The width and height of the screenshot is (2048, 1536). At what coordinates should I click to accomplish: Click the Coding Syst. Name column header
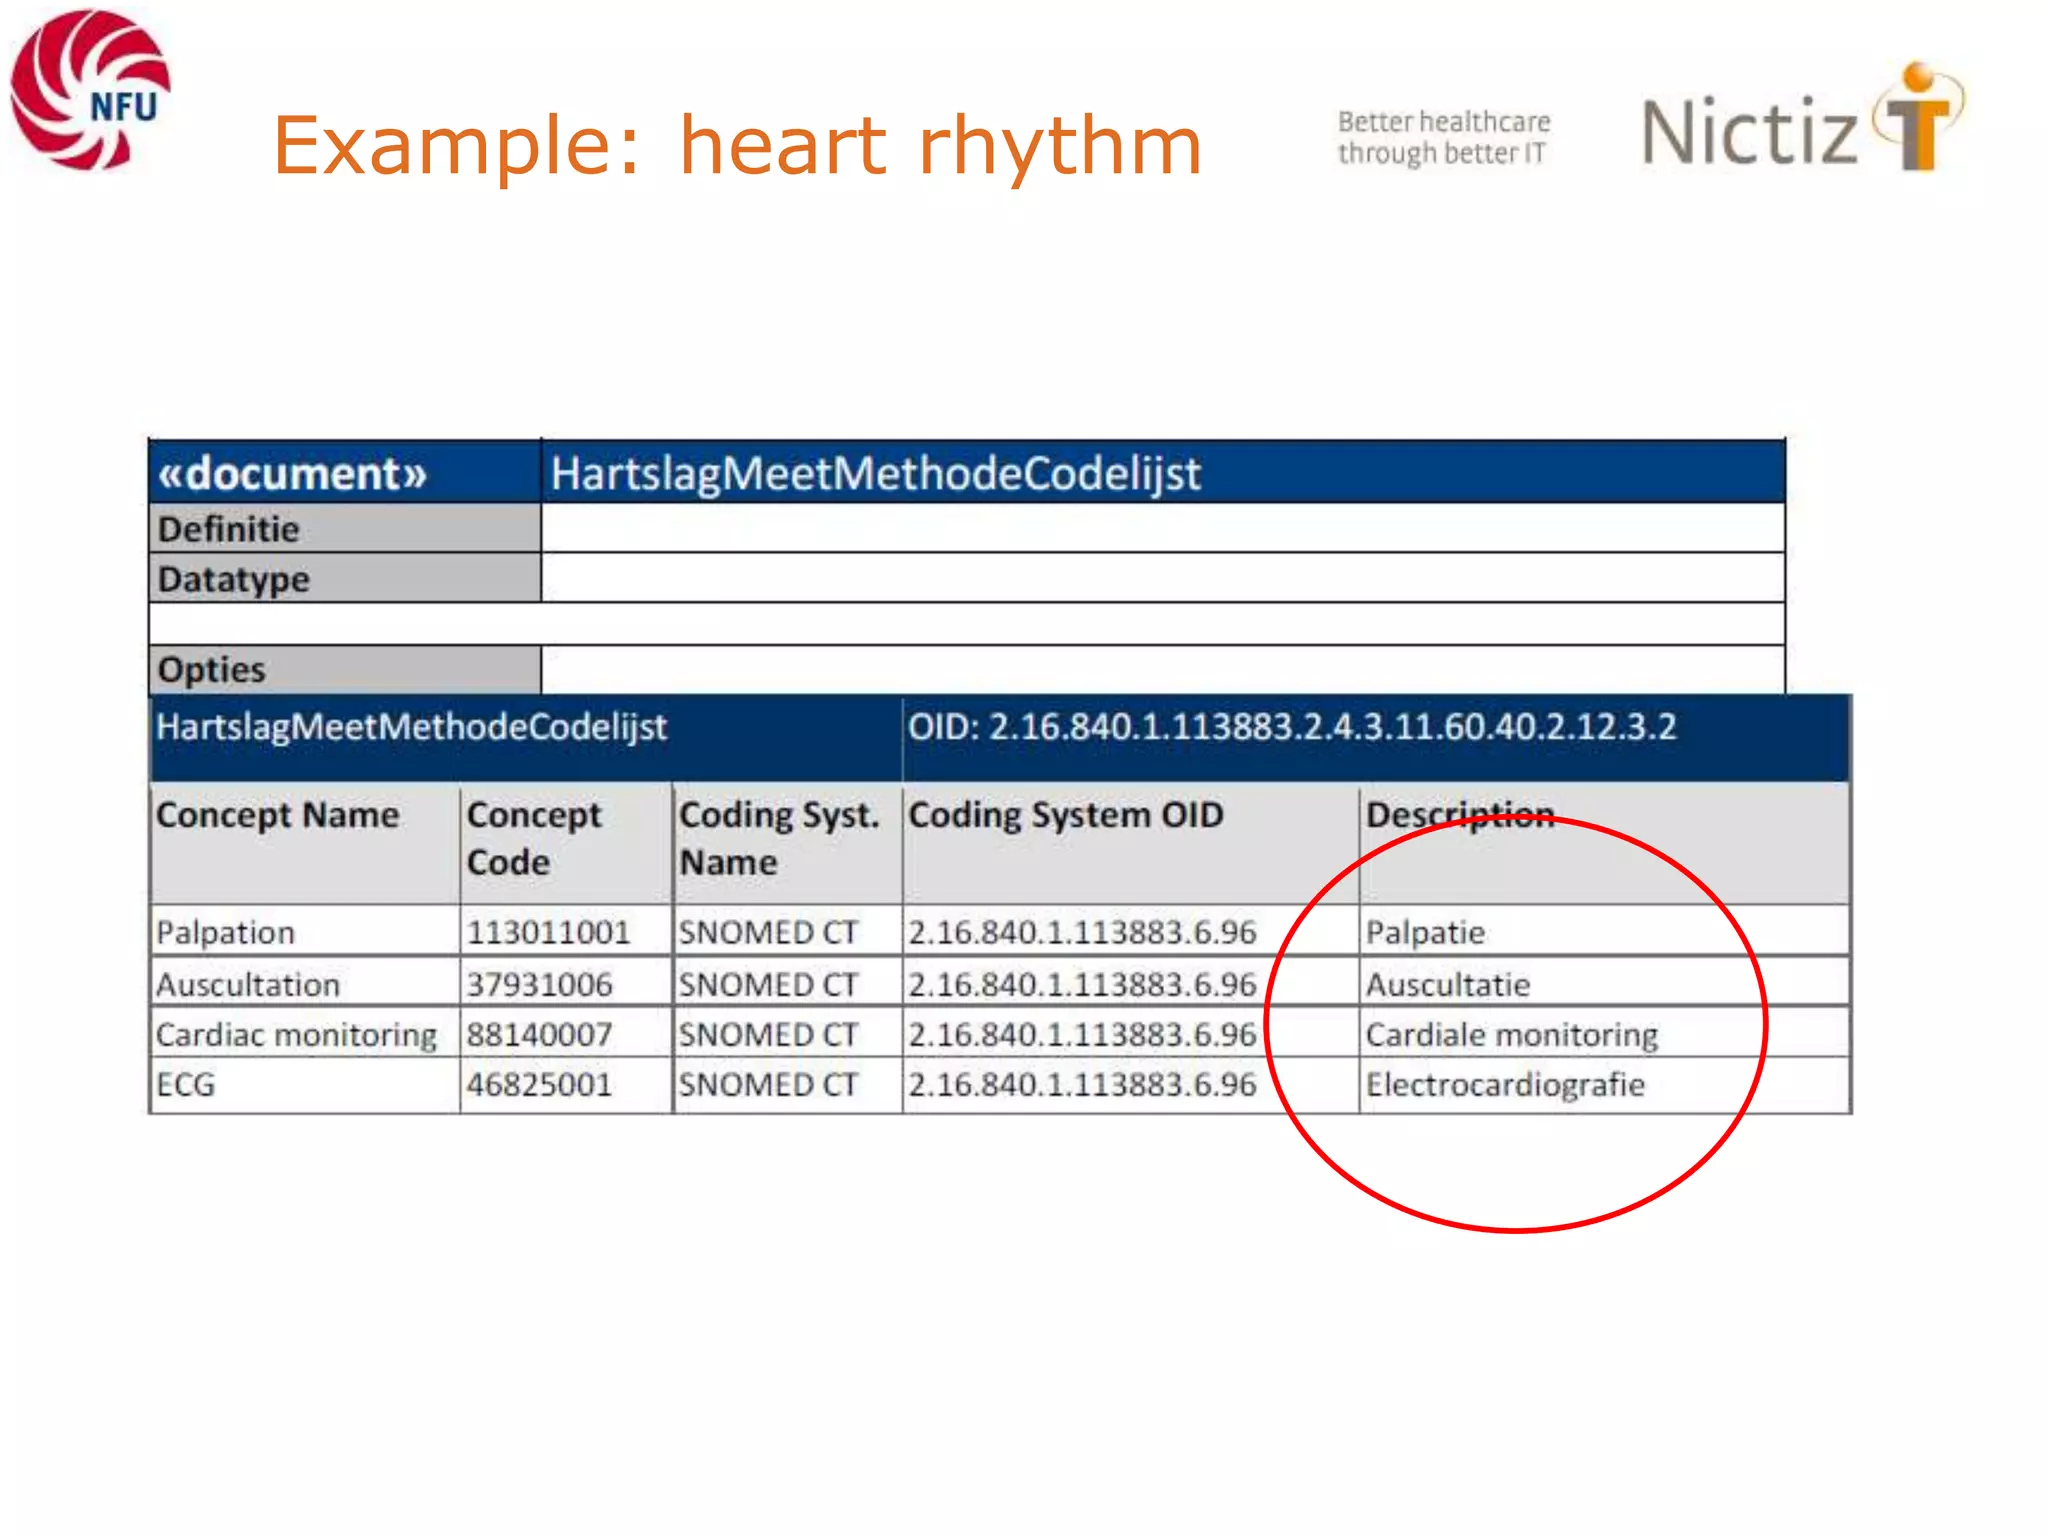(788, 843)
